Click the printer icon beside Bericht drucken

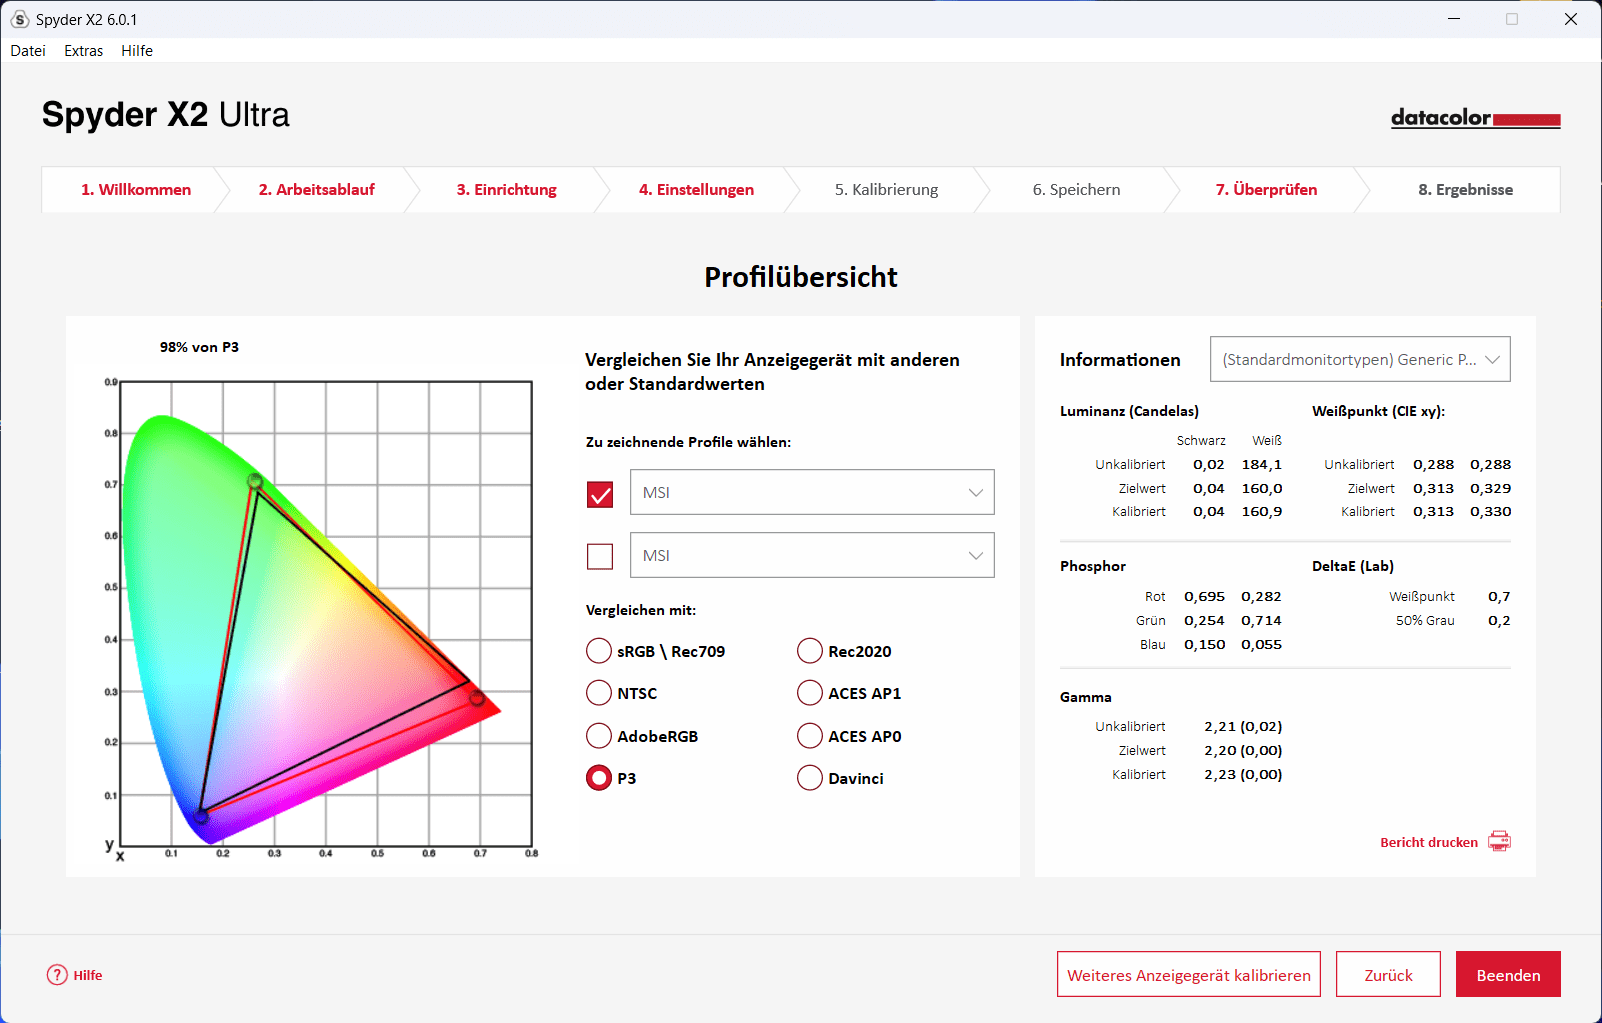1499,841
